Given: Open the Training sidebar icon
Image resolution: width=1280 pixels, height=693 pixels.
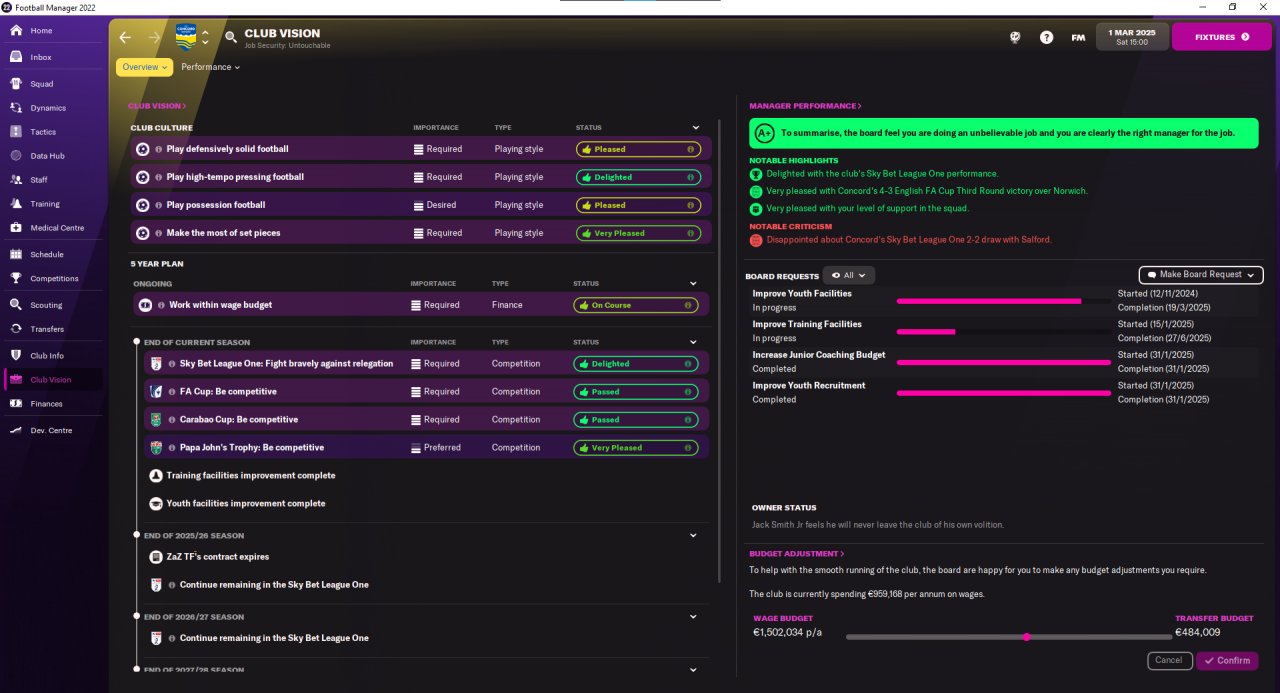Looking at the screenshot, I should click(x=16, y=204).
